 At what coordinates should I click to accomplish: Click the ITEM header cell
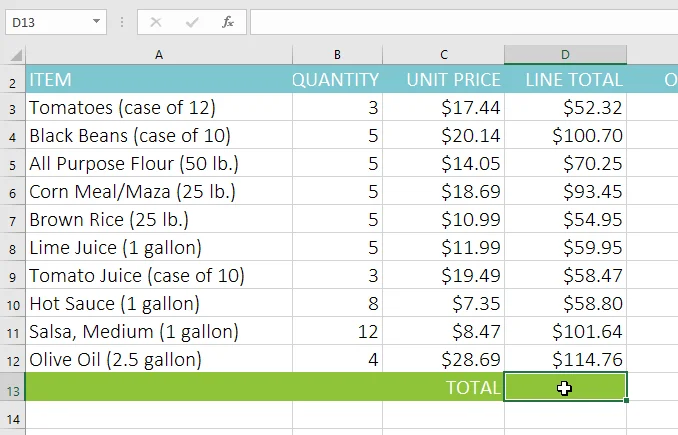coord(159,80)
